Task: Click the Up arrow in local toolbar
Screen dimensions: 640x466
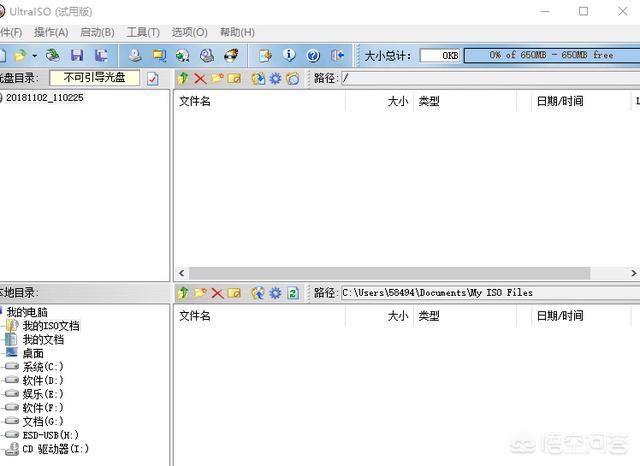Action: [183, 293]
